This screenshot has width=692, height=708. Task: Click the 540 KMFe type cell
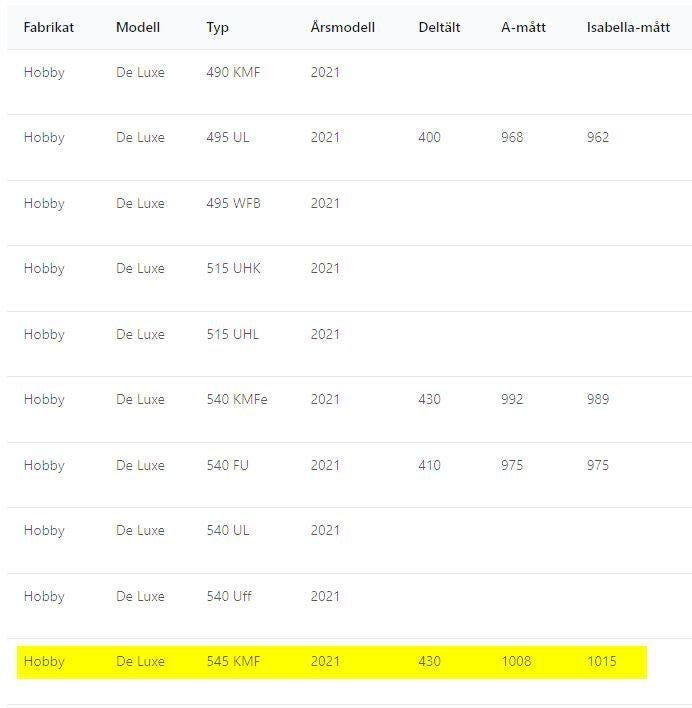(x=237, y=399)
